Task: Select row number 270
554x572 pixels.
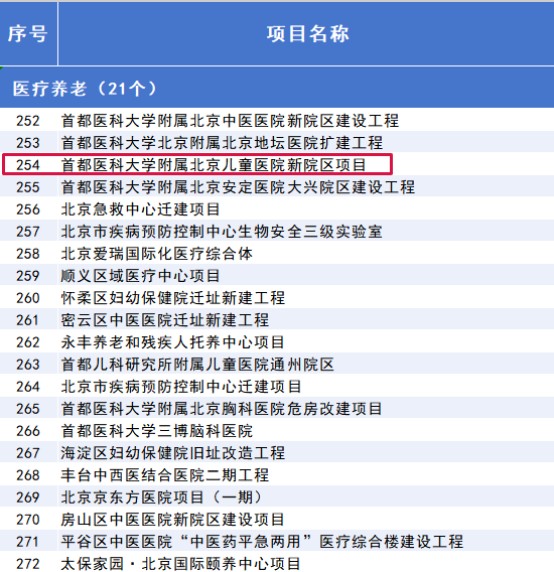Action: point(28,520)
